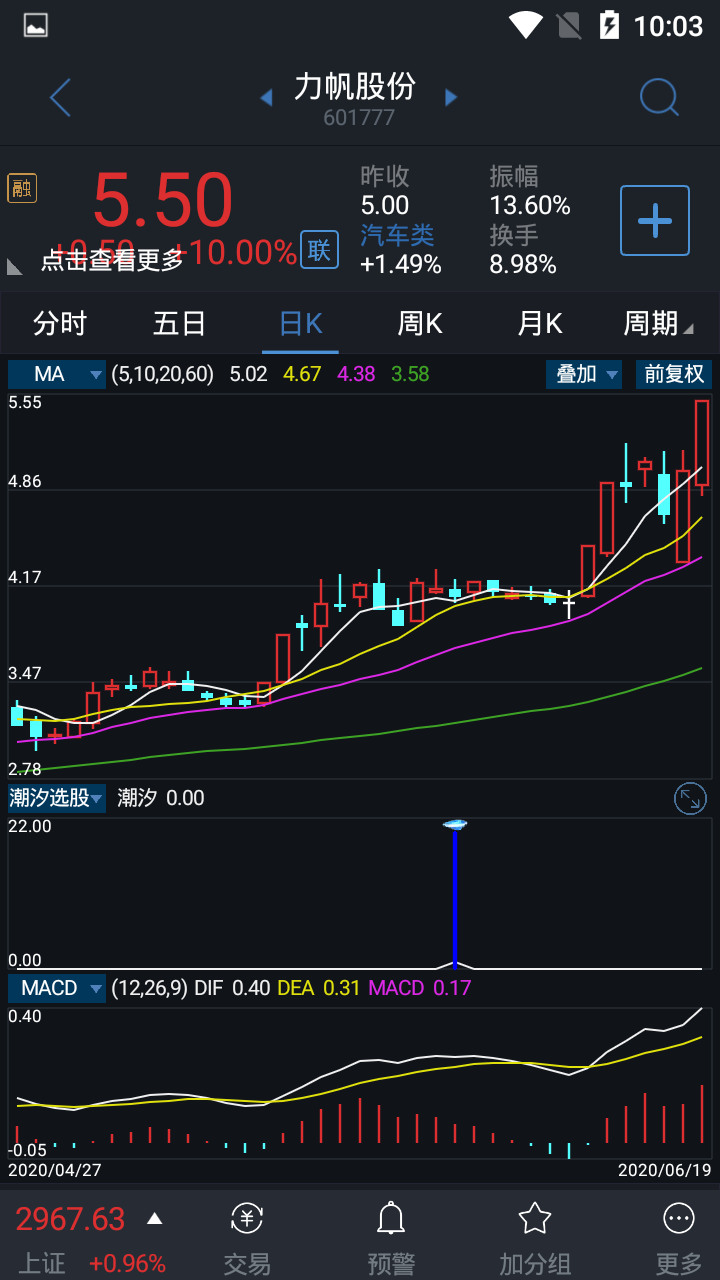Tap the stock code 601777
This screenshot has width=720, height=1280.
tap(359, 117)
